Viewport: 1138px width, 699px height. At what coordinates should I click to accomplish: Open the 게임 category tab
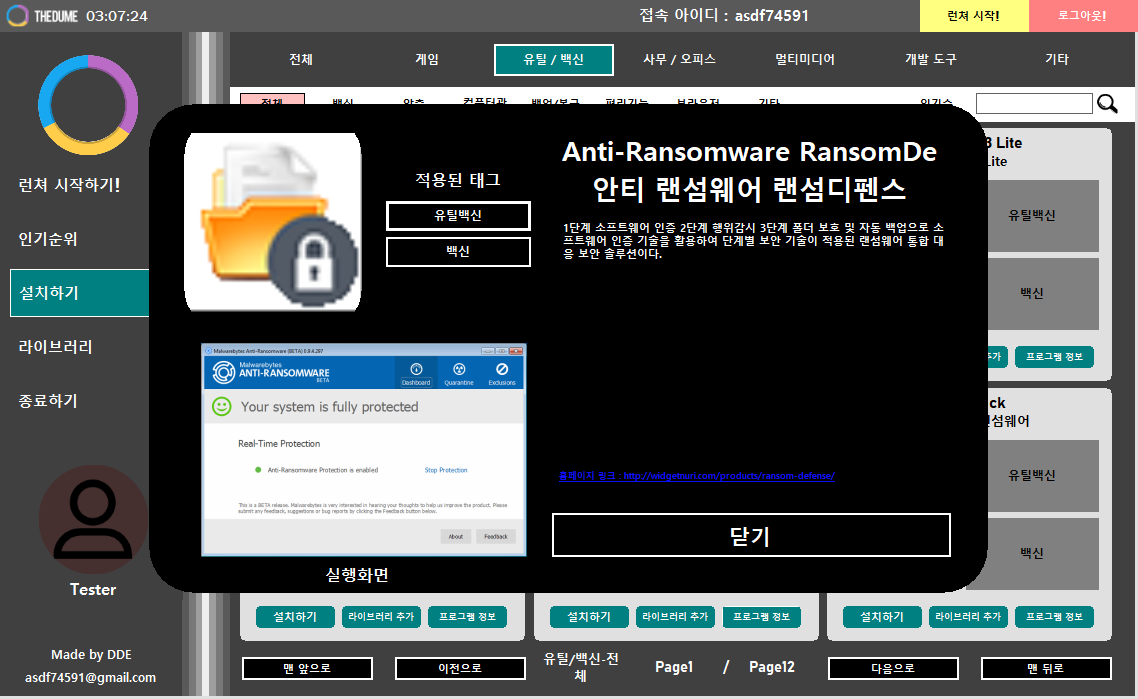click(x=427, y=60)
